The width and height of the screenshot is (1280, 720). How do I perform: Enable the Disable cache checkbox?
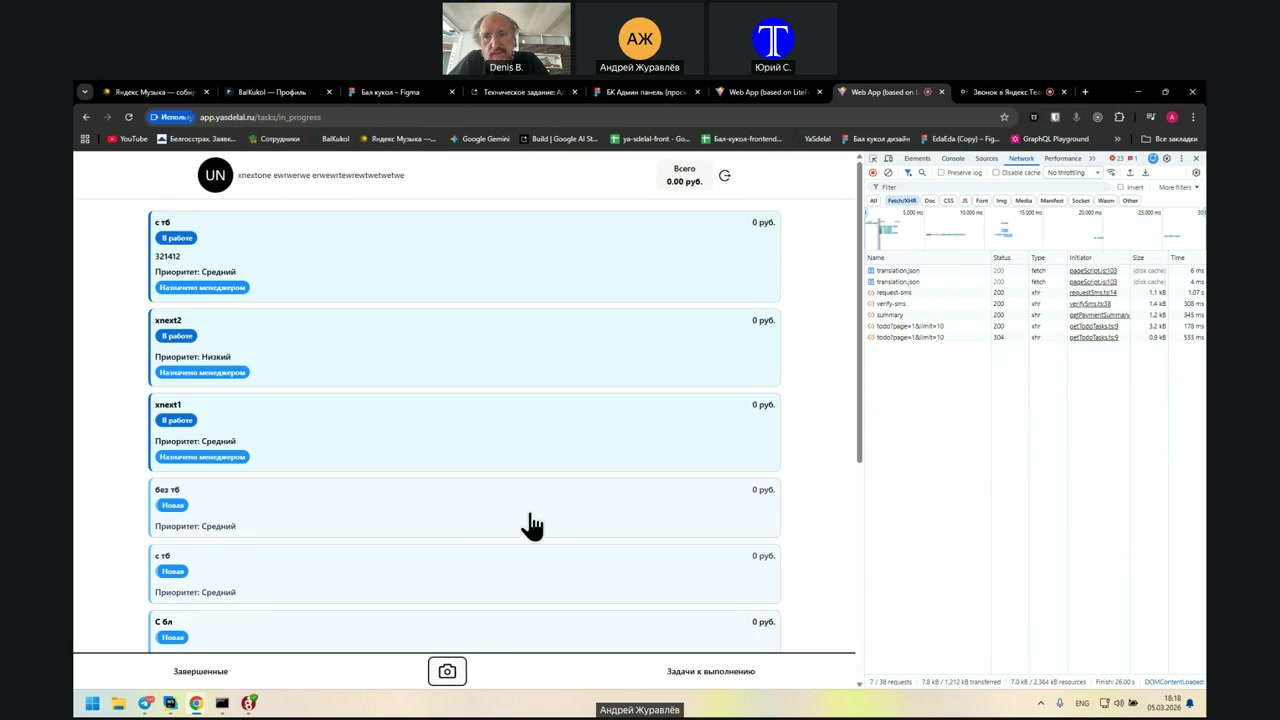[996, 173]
